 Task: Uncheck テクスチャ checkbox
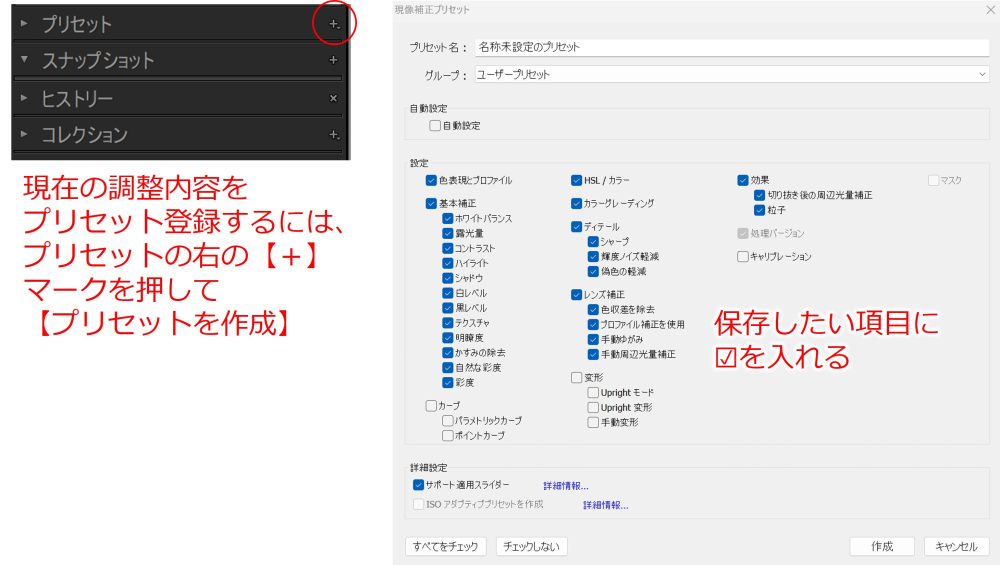pos(448,323)
